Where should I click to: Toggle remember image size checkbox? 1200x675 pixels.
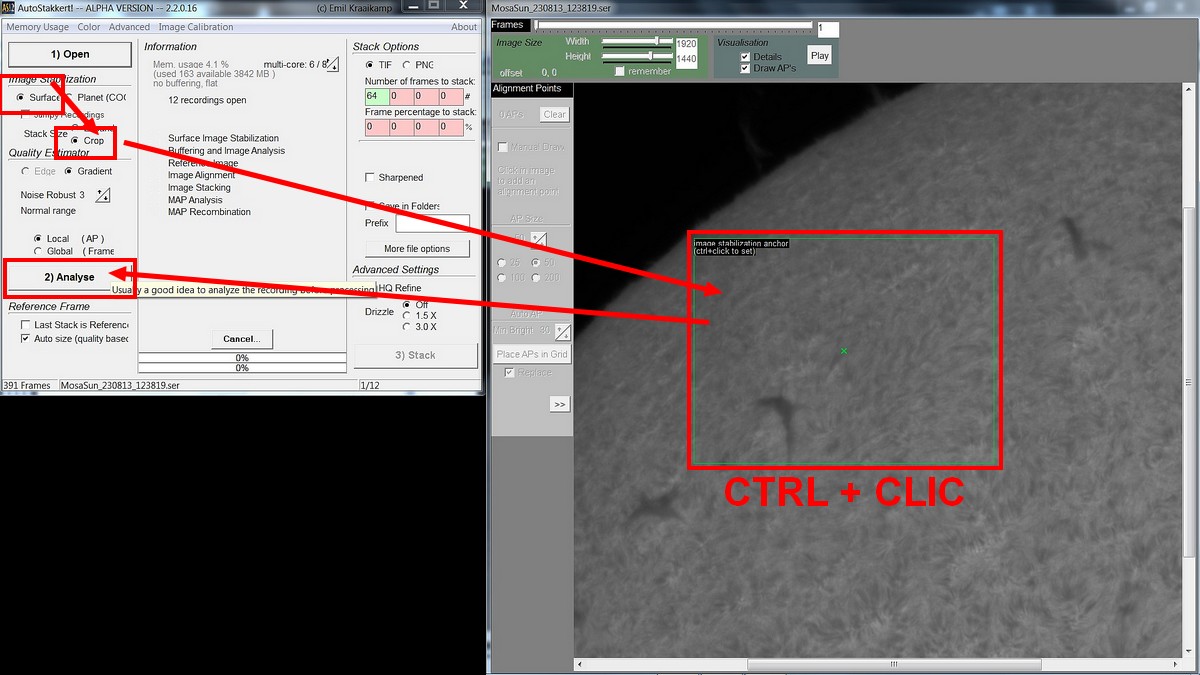click(621, 71)
